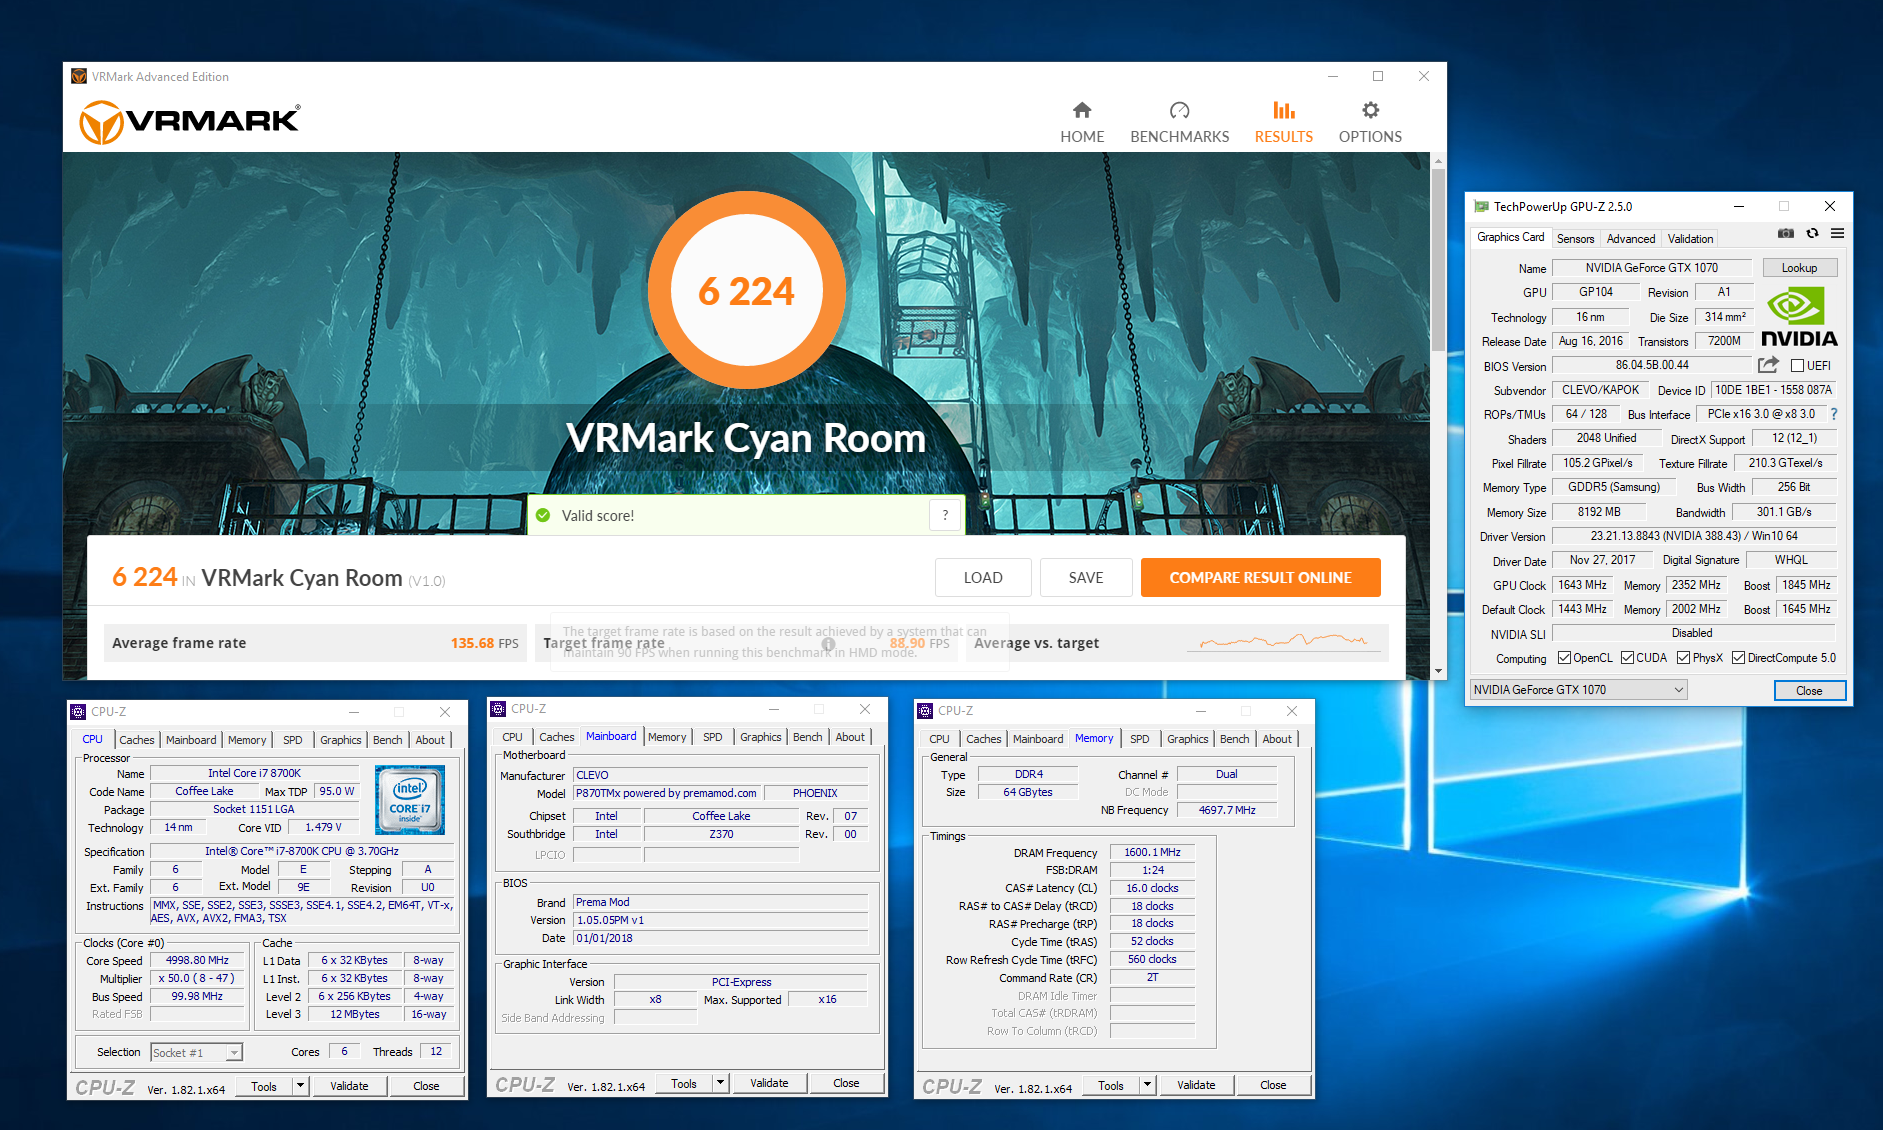Open Tools dropdown arrow in CPU-Z CPU window
1883x1130 pixels.
coord(300,1086)
